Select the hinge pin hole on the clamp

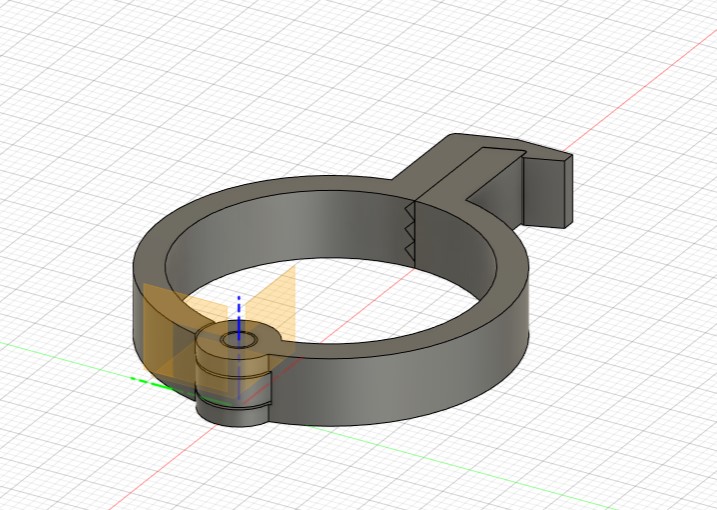click(239, 340)
